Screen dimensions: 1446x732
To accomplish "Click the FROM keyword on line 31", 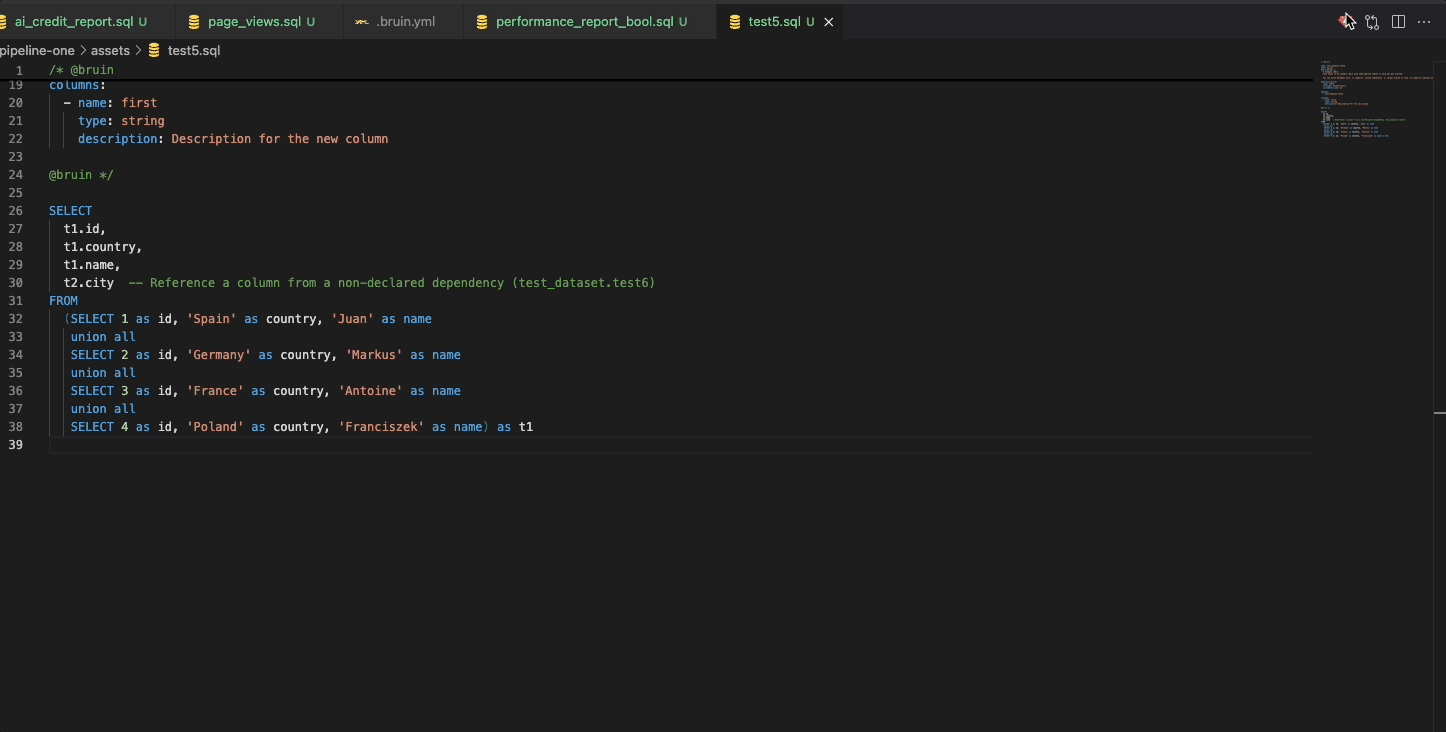I will [x=63, y=301].
